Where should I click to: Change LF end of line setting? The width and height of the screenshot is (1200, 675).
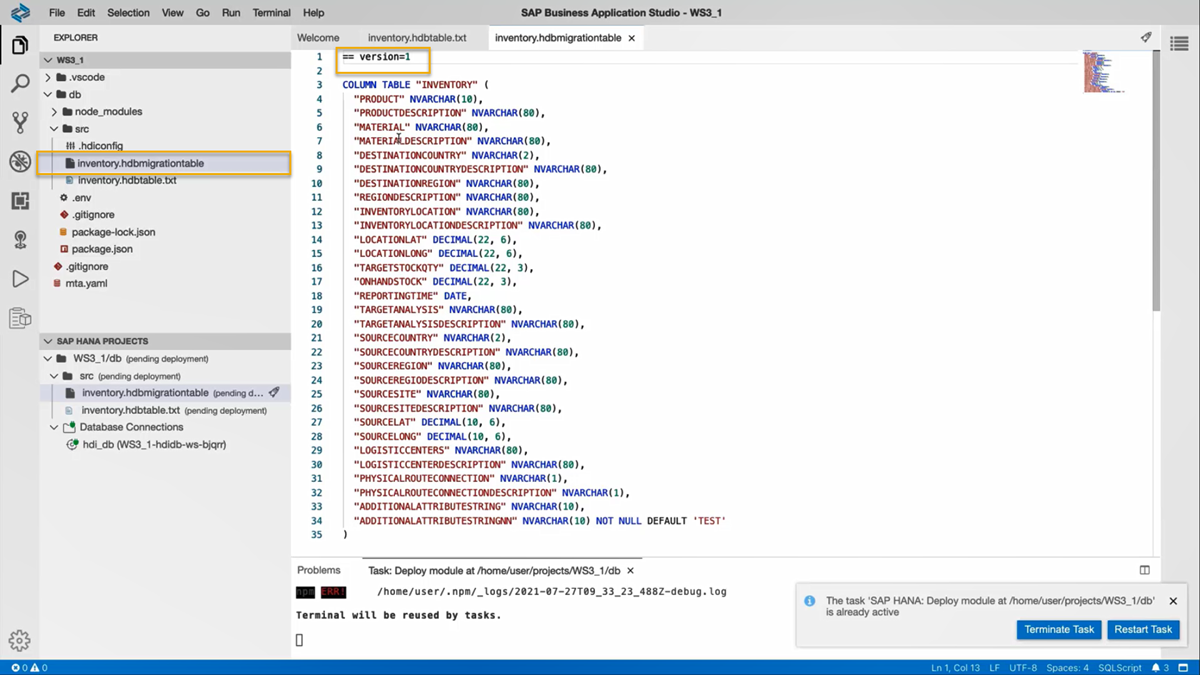click(994, 667)
